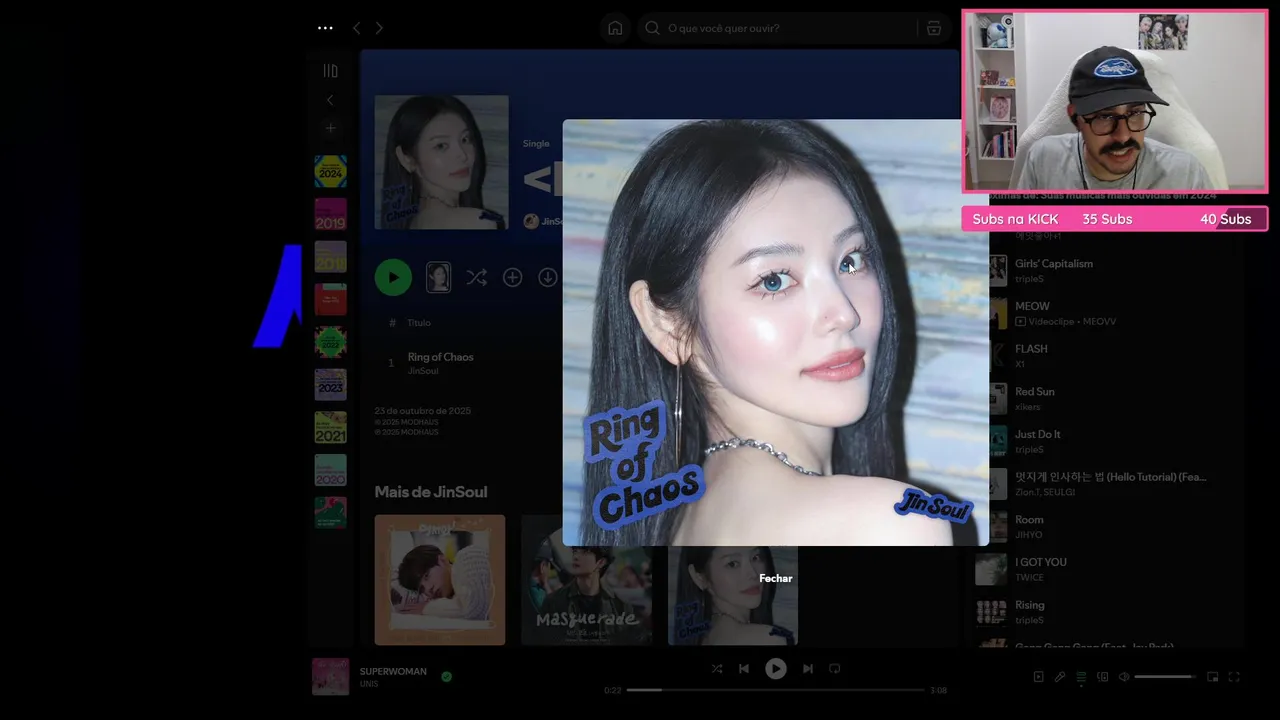Click the small cover preview next to play
1280x720 pixels.
point(438,277)
